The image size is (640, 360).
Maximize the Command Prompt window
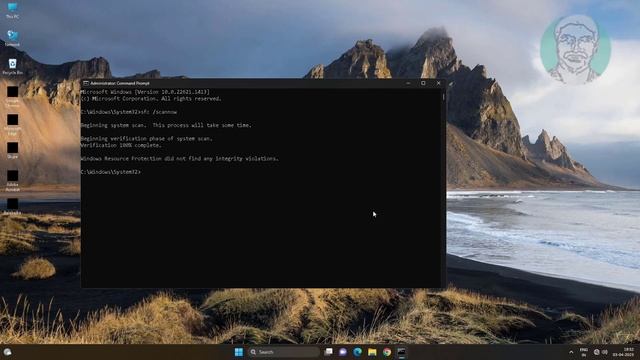coord(423,83)
